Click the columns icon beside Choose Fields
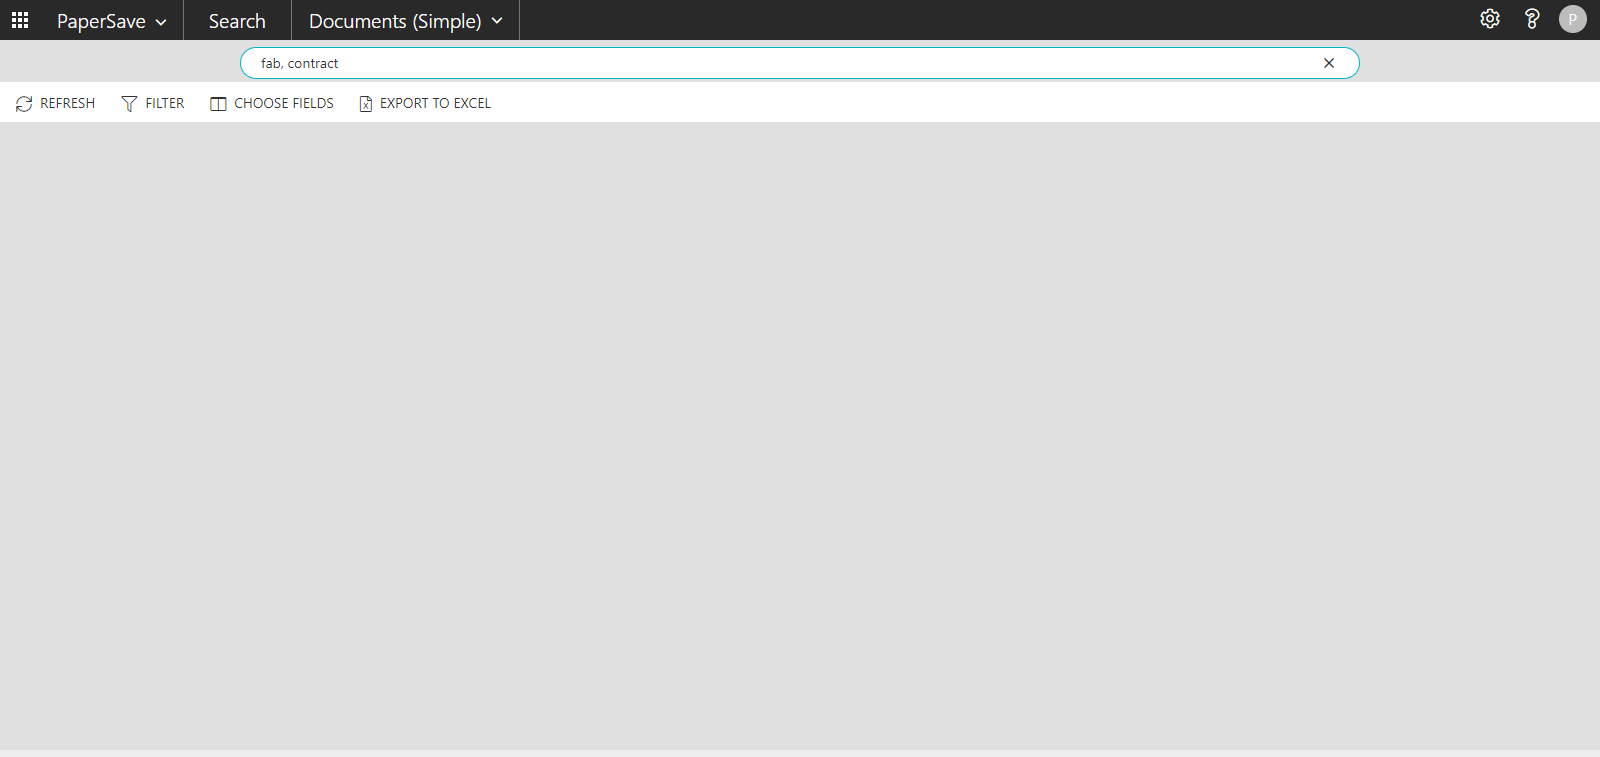 click(218, 104)
